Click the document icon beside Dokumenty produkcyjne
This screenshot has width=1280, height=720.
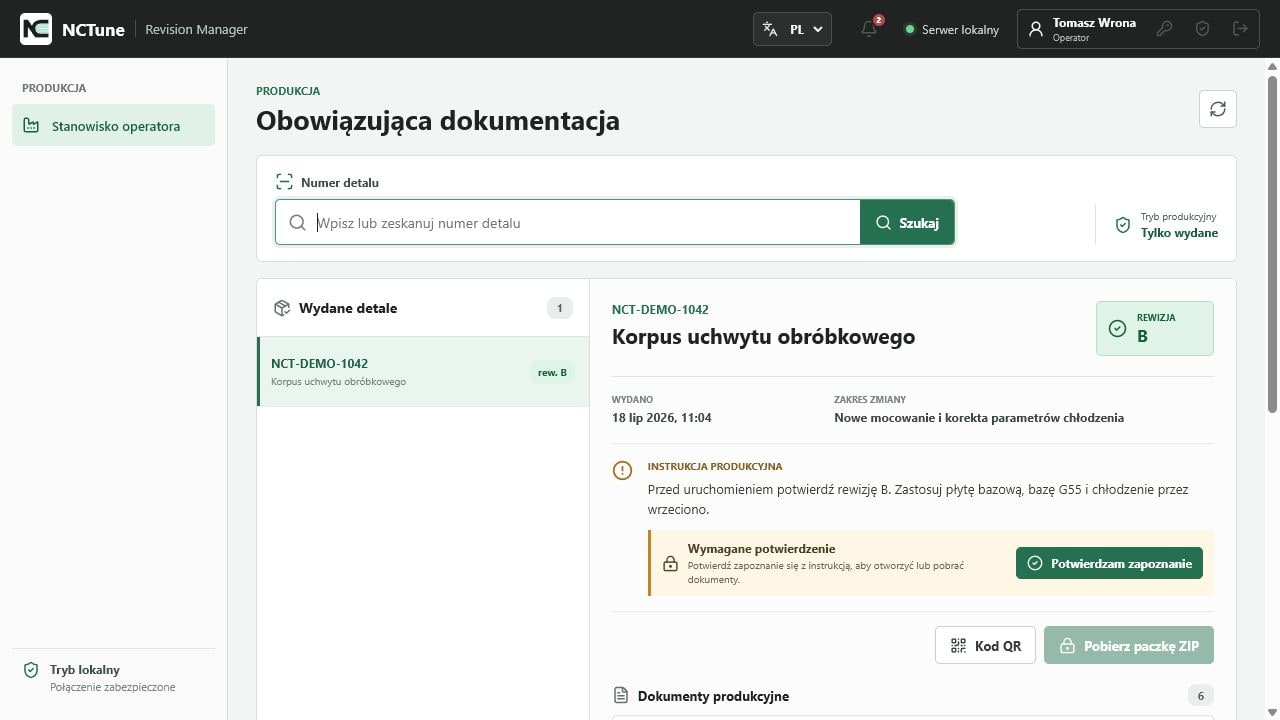[x=621, y=695]
